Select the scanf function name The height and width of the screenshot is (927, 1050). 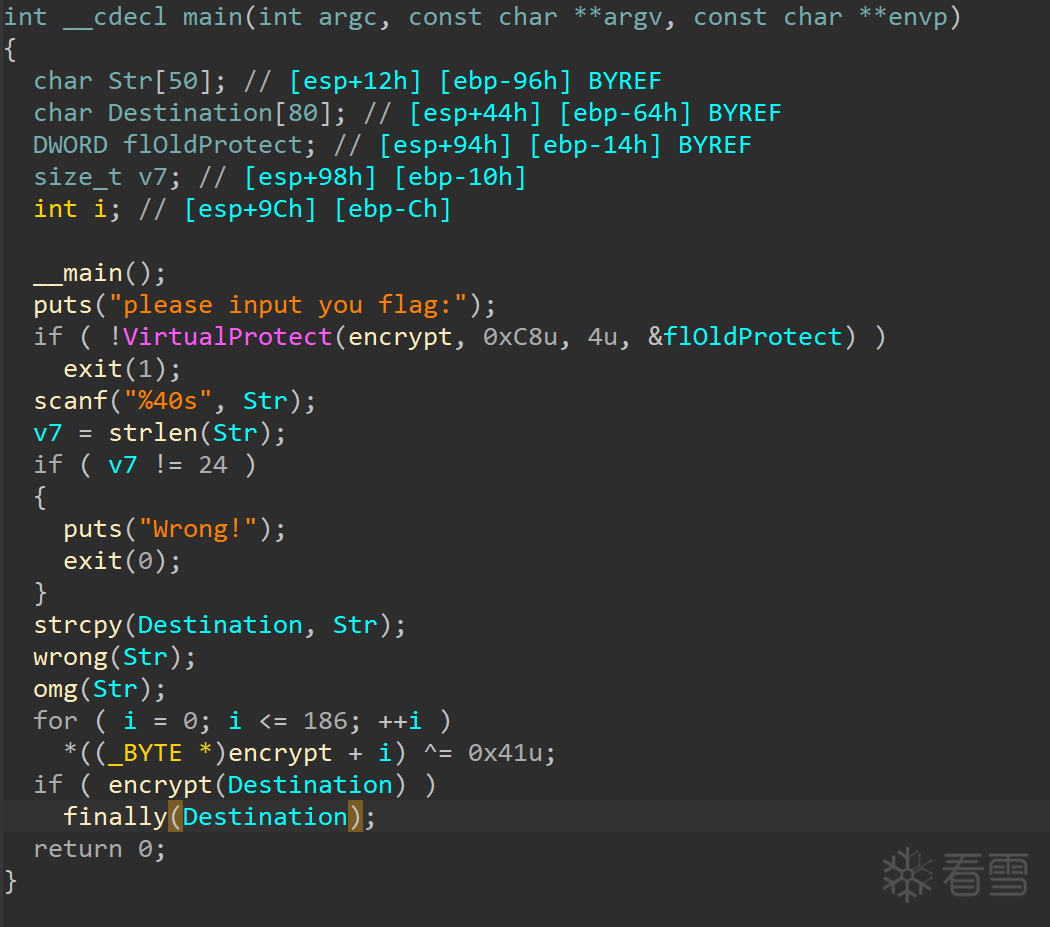click(69, 400)
